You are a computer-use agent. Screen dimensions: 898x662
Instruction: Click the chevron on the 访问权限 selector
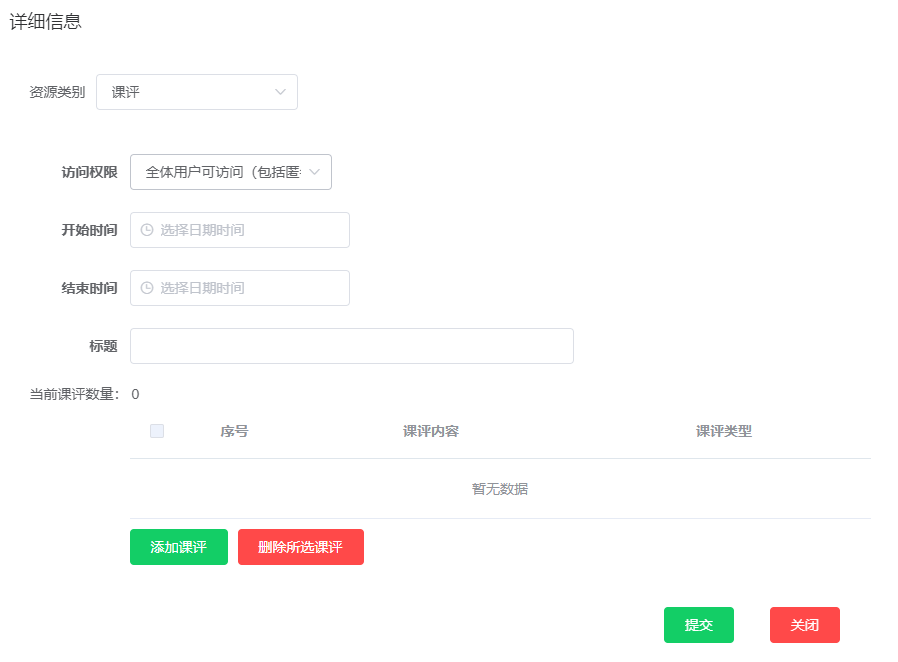click(314, 172)
